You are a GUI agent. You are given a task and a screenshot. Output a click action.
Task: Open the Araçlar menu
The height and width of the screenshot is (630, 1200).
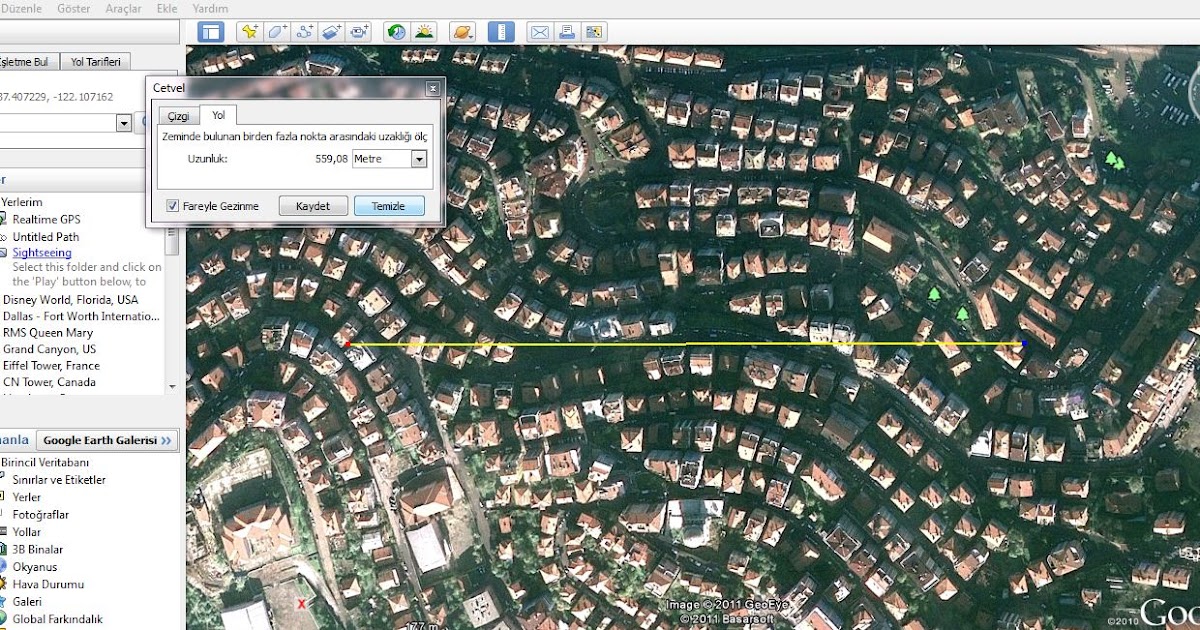pos(123,8)
